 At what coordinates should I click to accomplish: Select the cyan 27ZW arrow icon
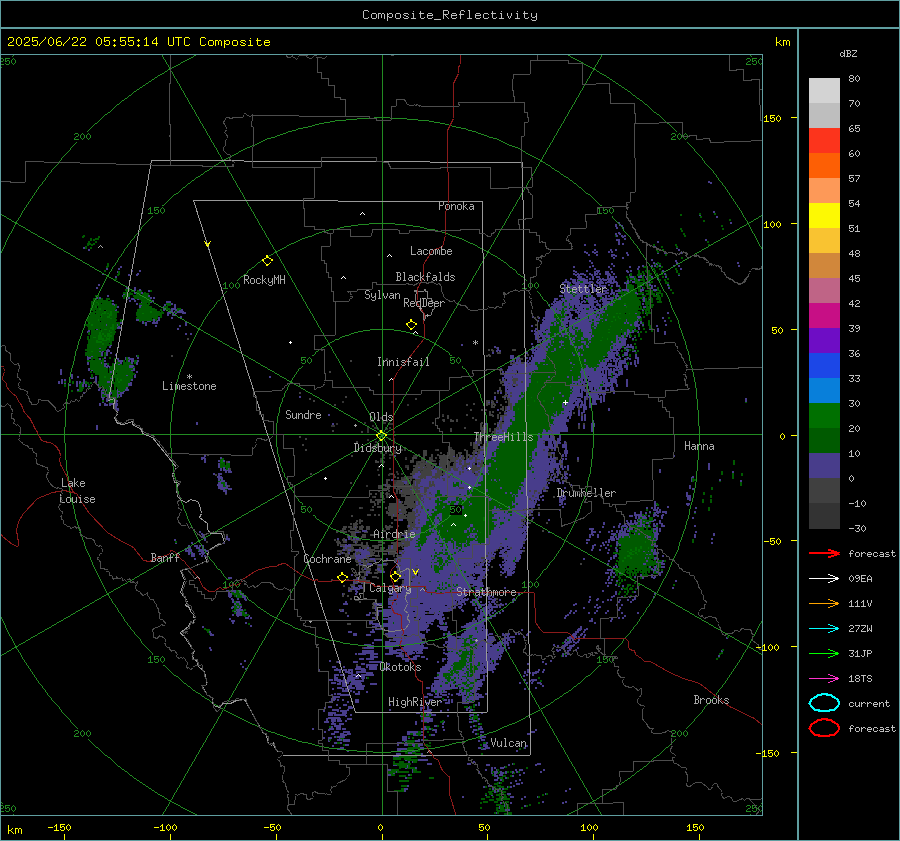tap(824, 629)
